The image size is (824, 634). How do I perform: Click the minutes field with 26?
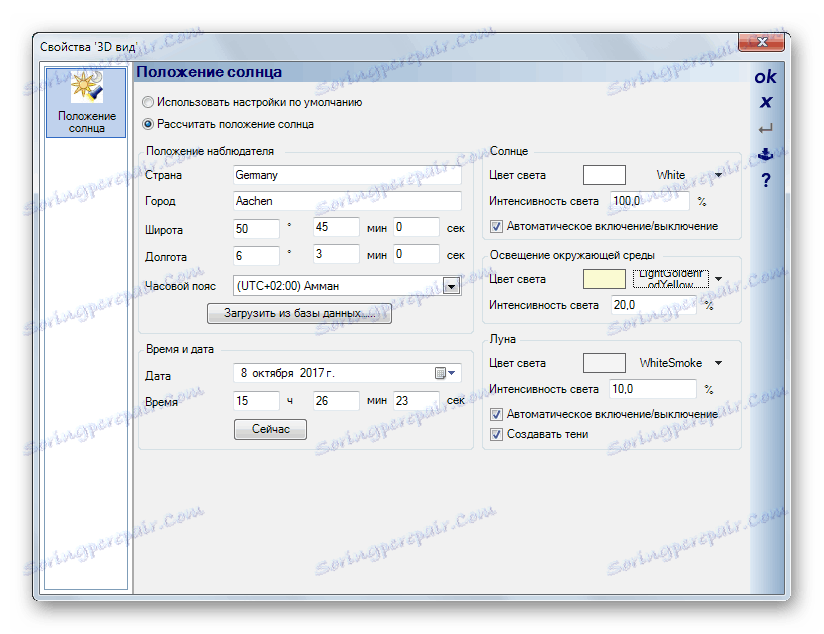[x=336, y=401]
